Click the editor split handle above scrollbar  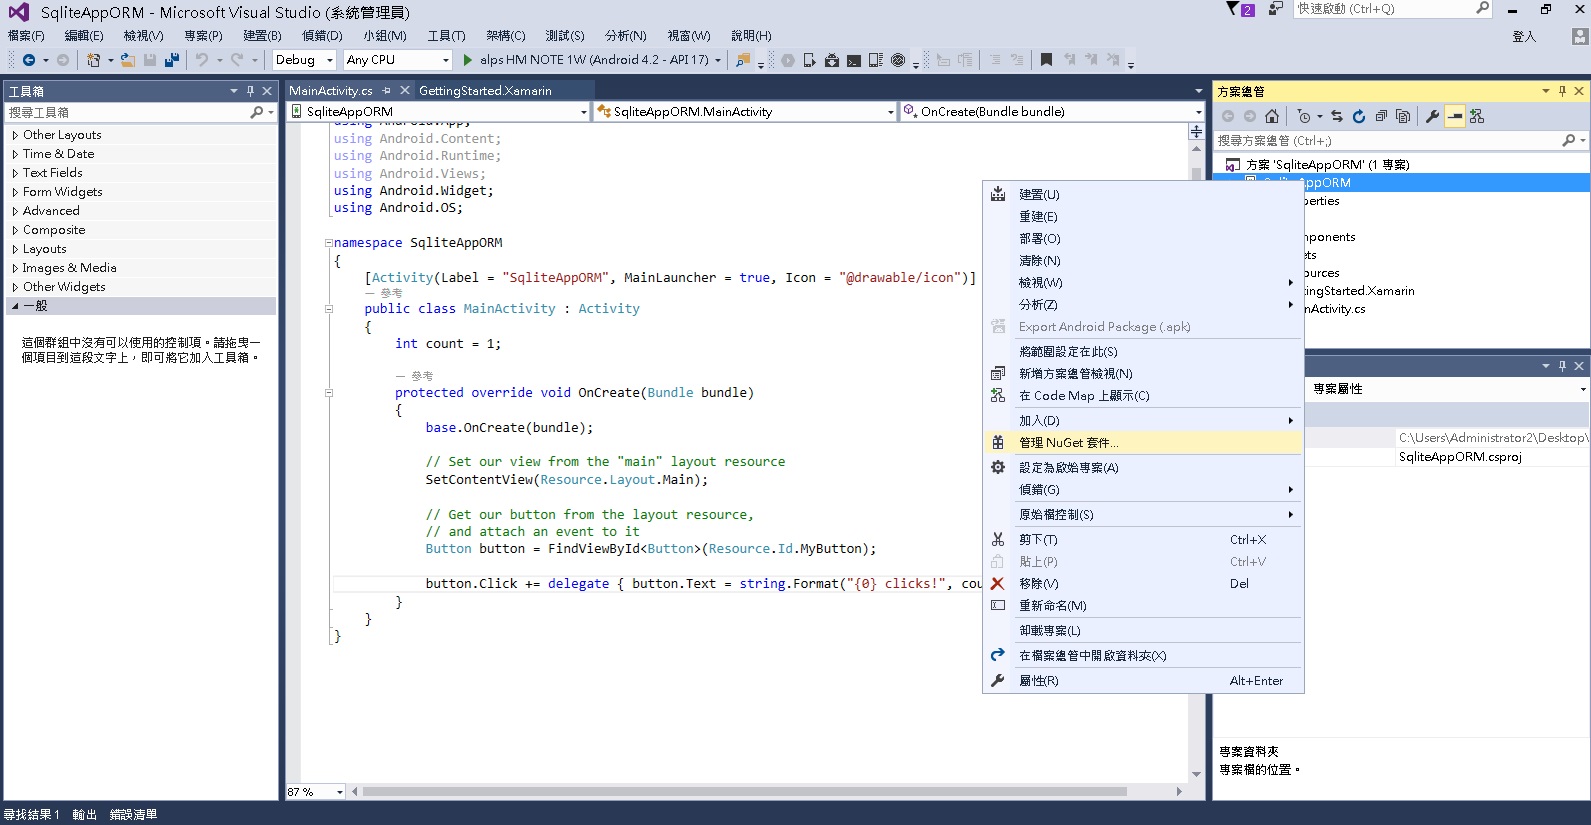pos(1196,131)
